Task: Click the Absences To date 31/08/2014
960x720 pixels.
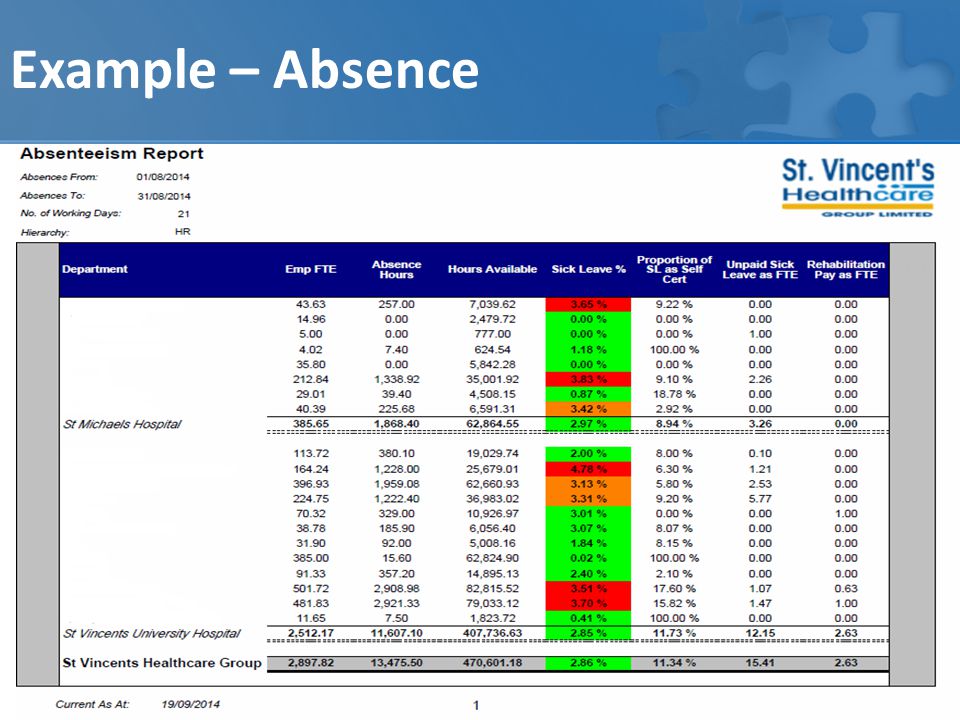Action: pos(163,197)
